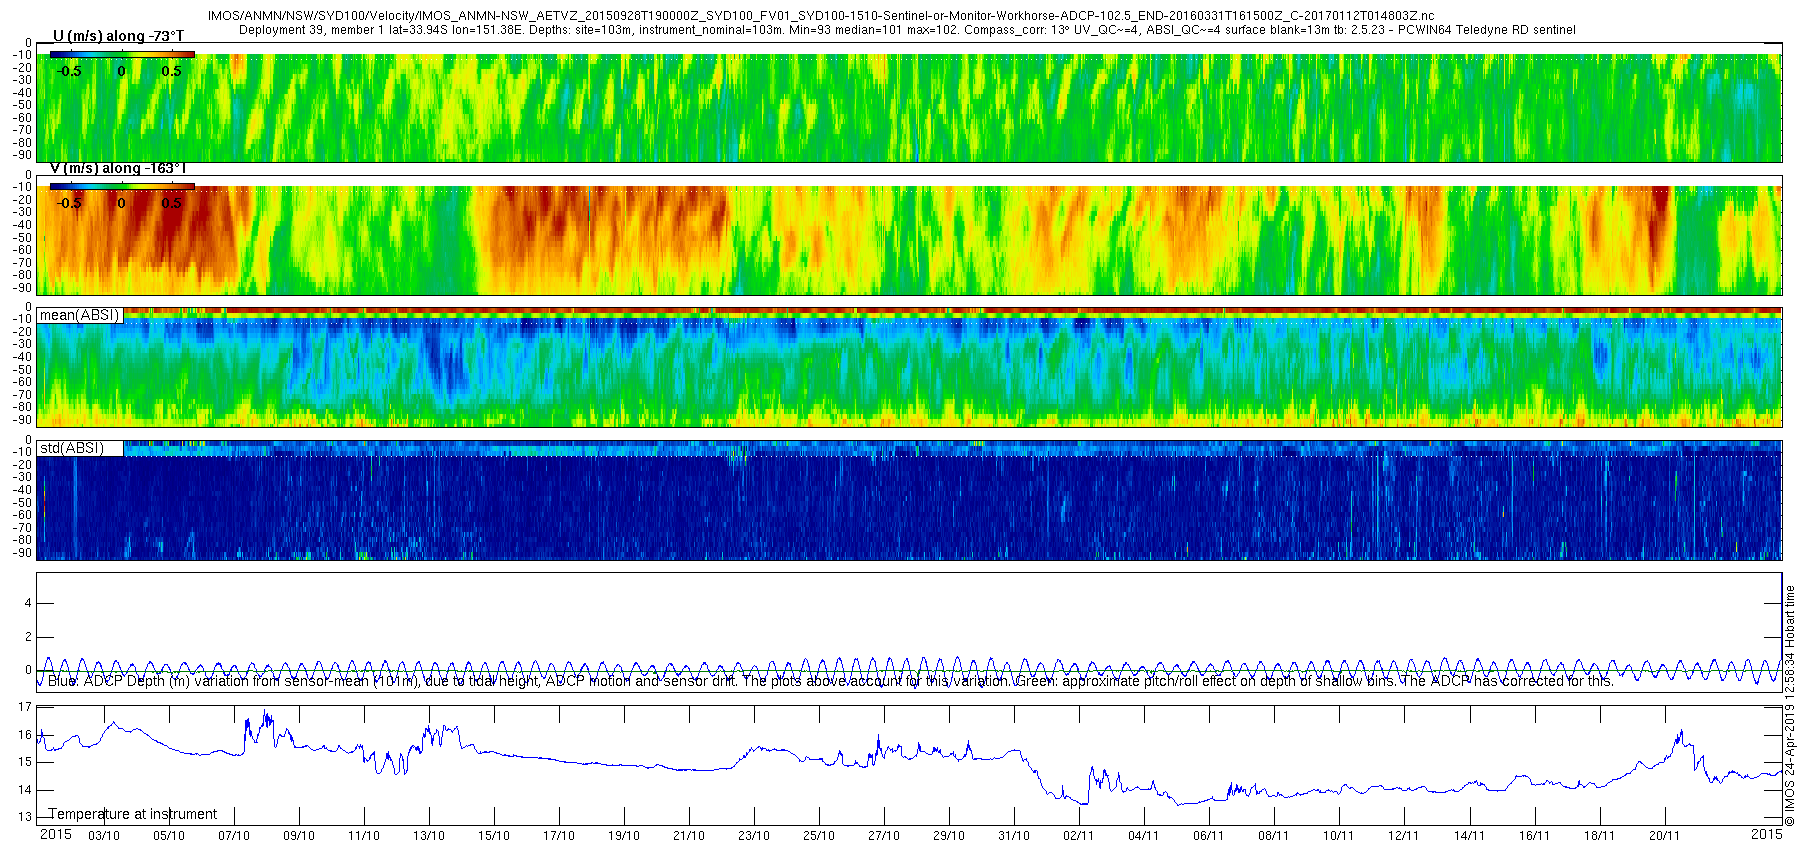Click the 11/10 date tick label
The image size is (1800, 850).
tap(364, 835)
